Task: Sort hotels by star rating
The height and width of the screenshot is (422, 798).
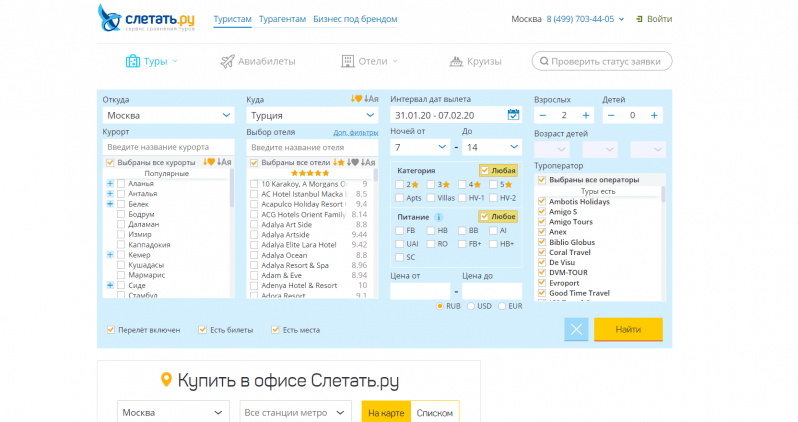Action: coord(338,162)
